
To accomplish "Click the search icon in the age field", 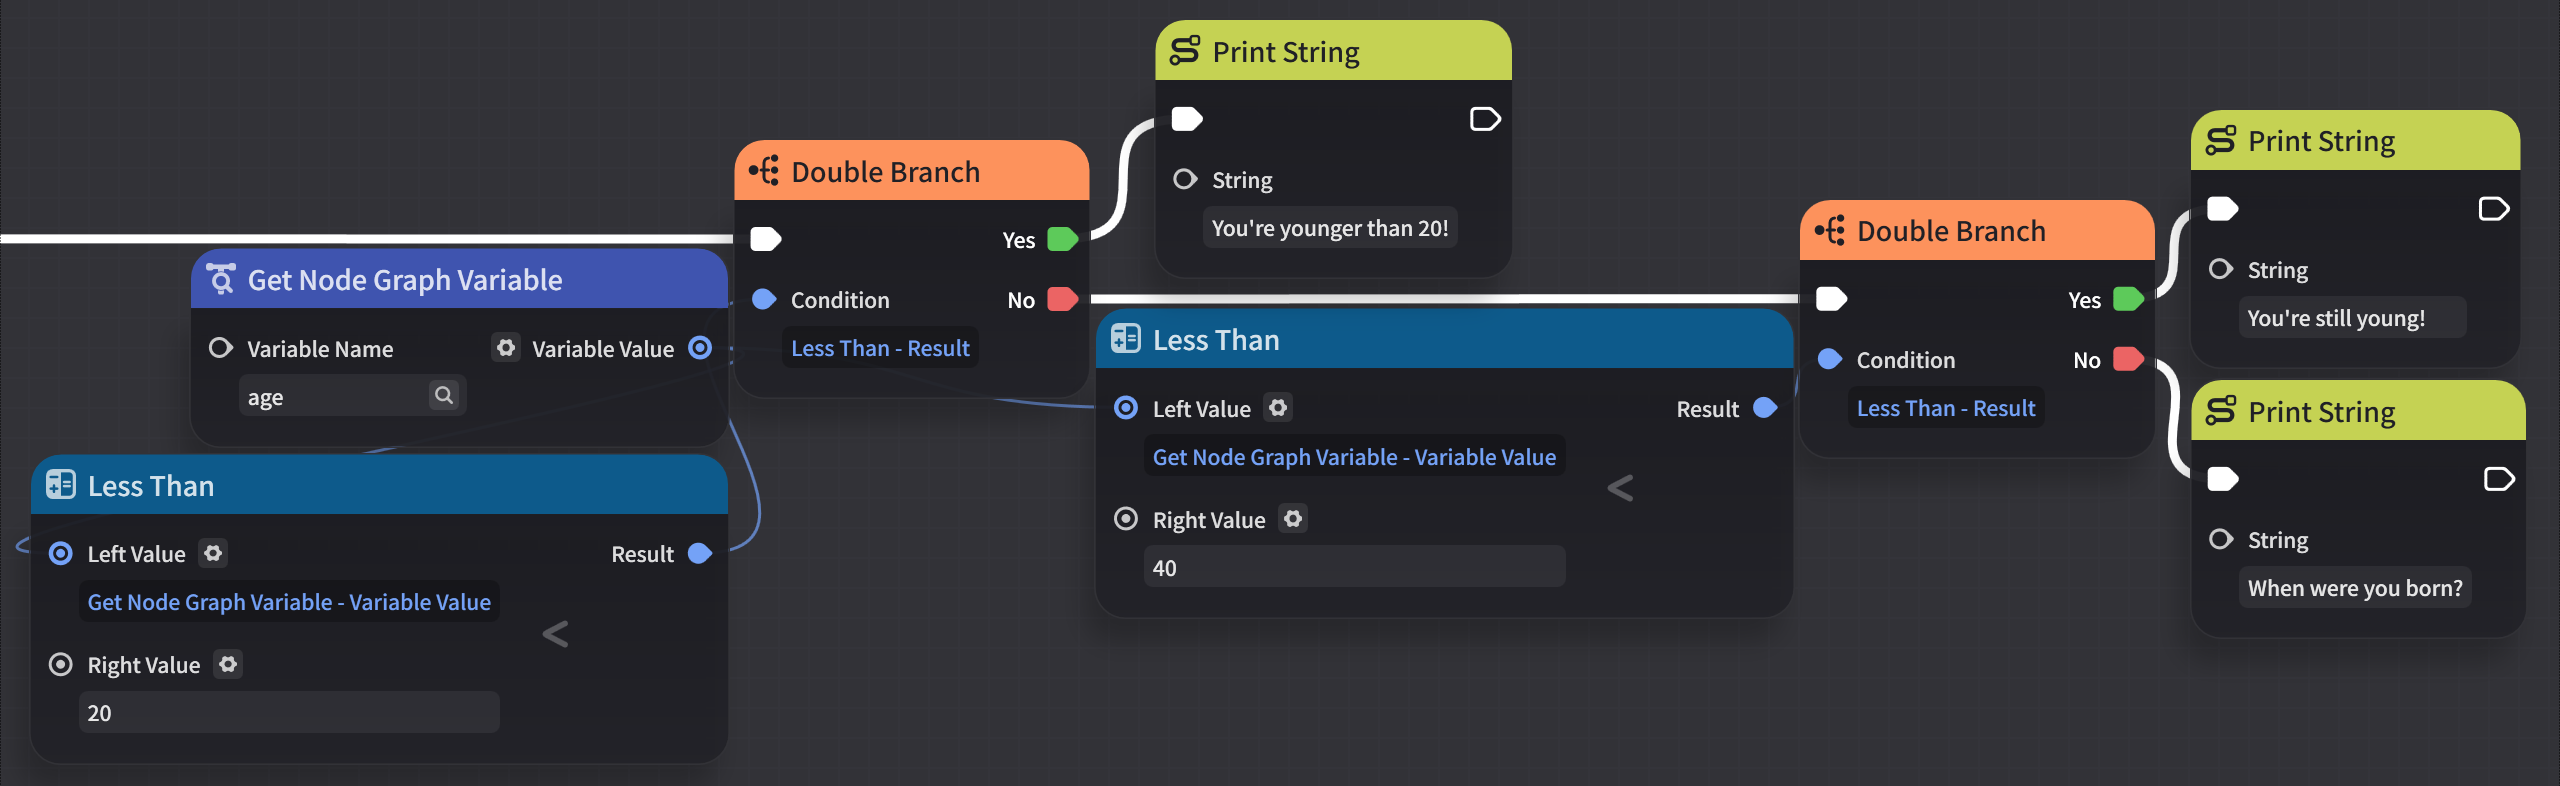I will pos(444,396).
